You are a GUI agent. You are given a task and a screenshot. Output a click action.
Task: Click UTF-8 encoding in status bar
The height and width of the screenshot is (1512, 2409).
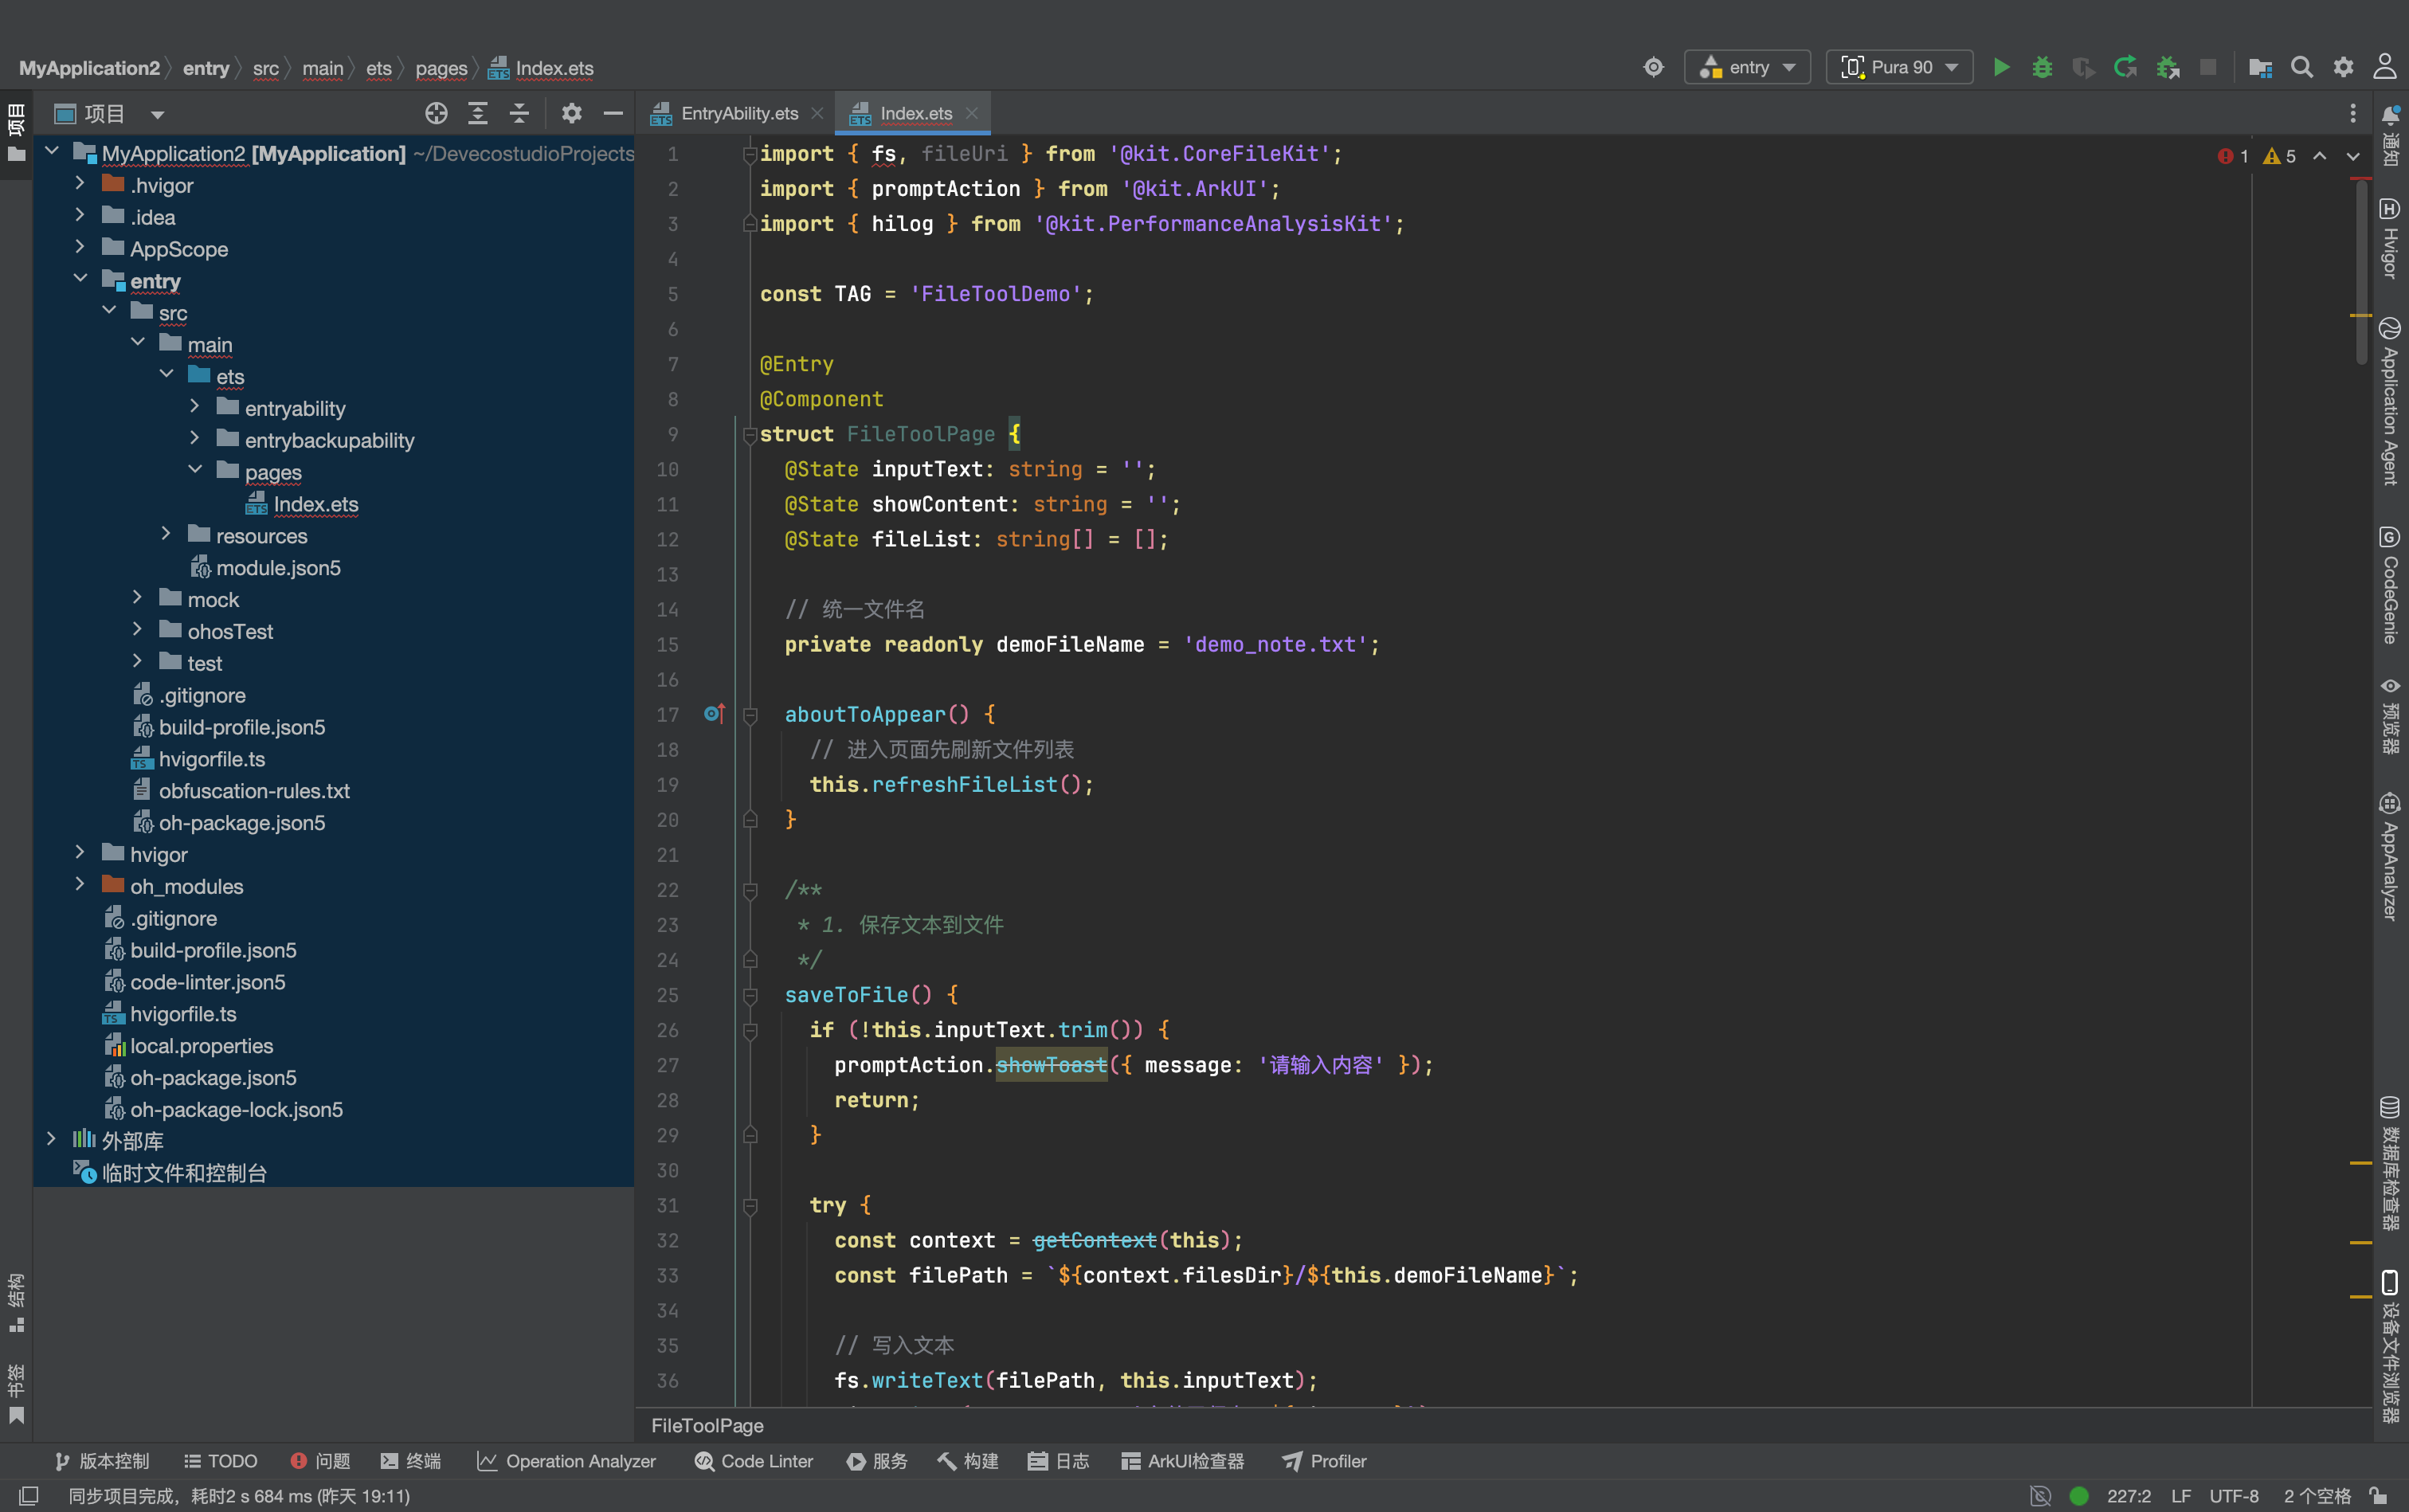2235,1496
